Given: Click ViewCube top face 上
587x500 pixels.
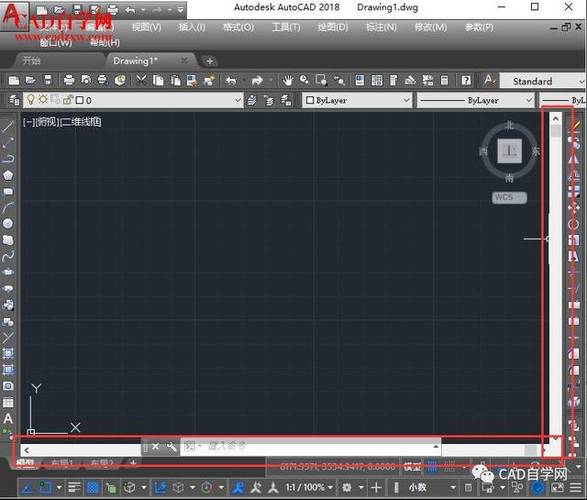Looking at the screenshot, I should click(510, 150).
